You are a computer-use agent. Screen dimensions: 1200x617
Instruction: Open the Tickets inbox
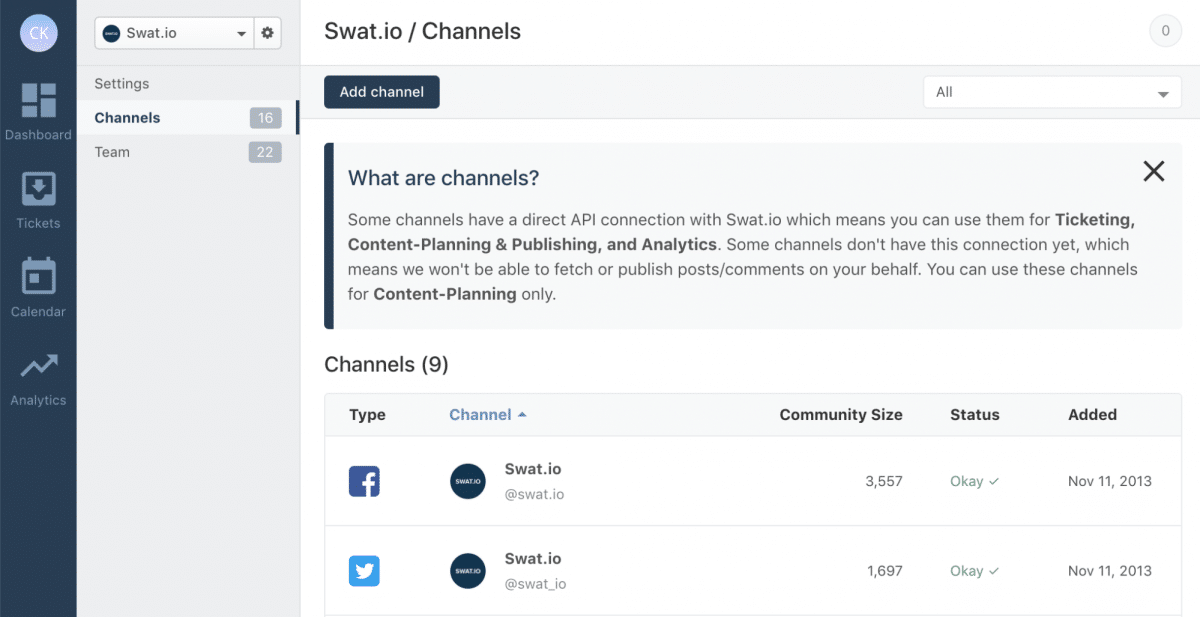pyautogui.click(x=38, y=201)
